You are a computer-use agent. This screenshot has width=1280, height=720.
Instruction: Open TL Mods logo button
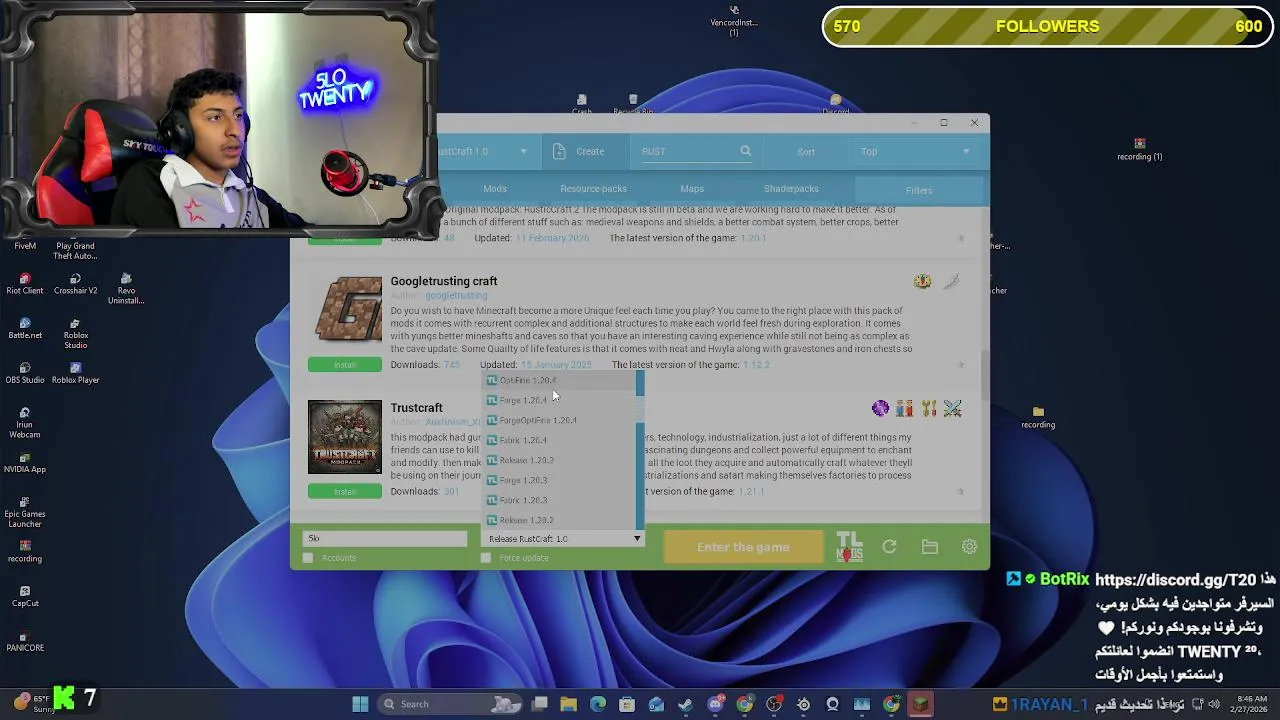coord(849,547)
